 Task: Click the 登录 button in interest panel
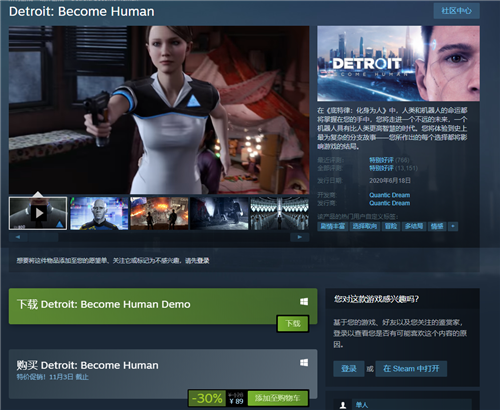[x=349, y=369]
